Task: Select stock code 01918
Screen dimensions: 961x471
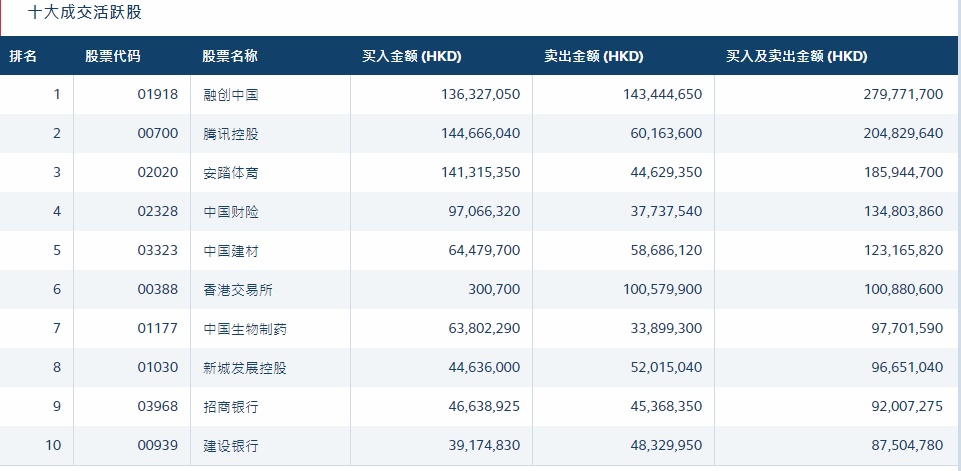Action: pyautogui.click(x=158, y=94)
